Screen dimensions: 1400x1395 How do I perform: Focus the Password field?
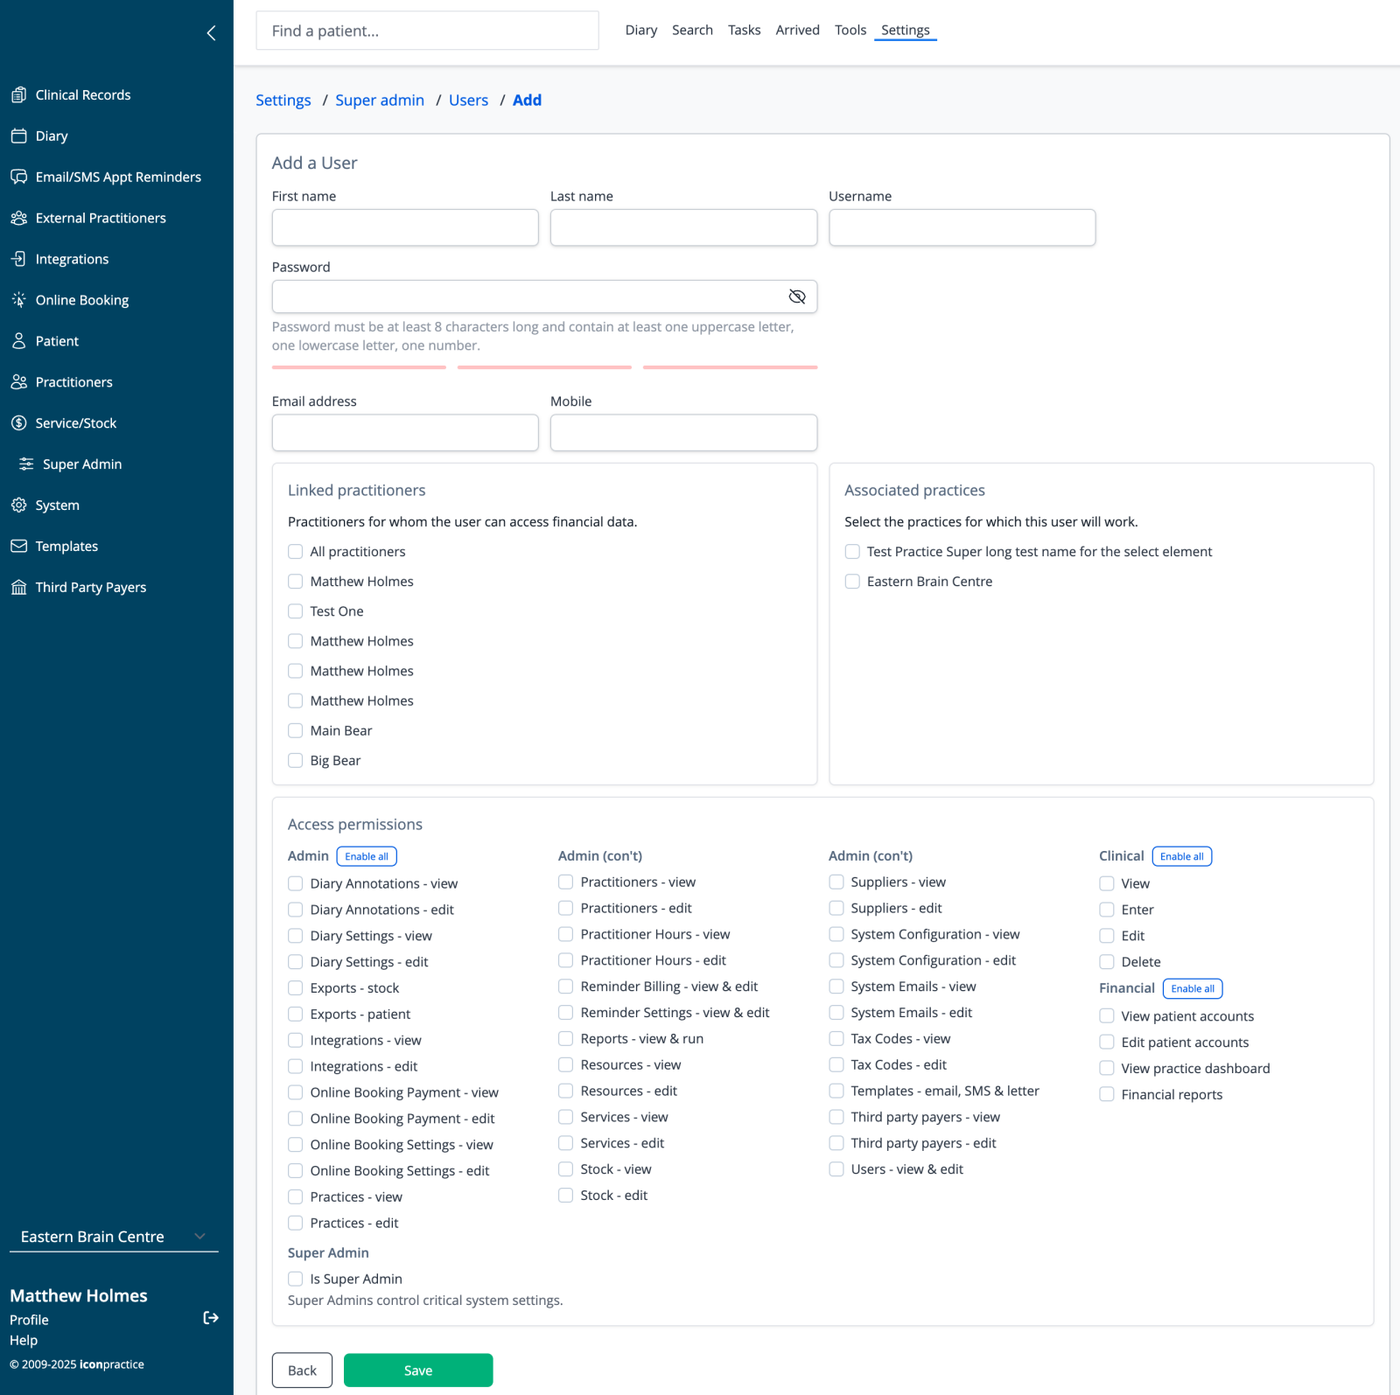click(x=545, y=297)
